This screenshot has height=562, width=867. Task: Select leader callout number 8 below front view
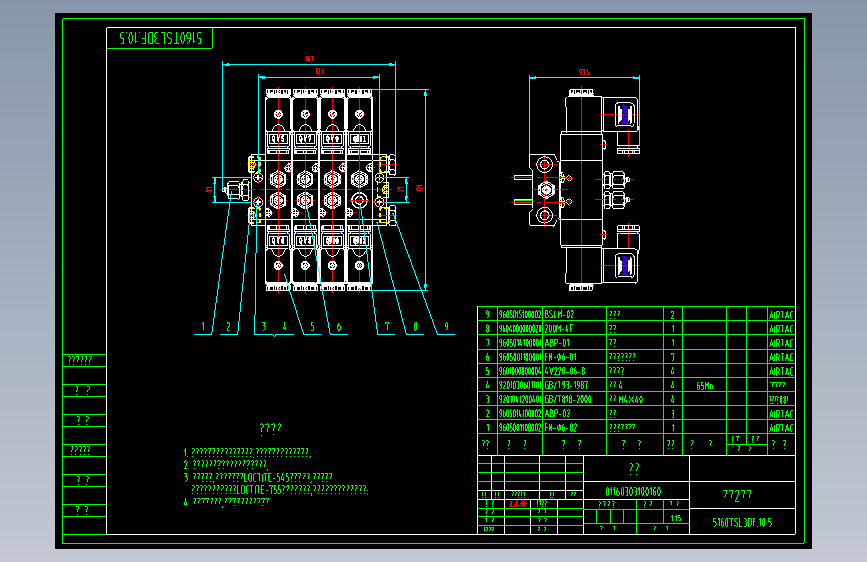(x=415, y=327)
